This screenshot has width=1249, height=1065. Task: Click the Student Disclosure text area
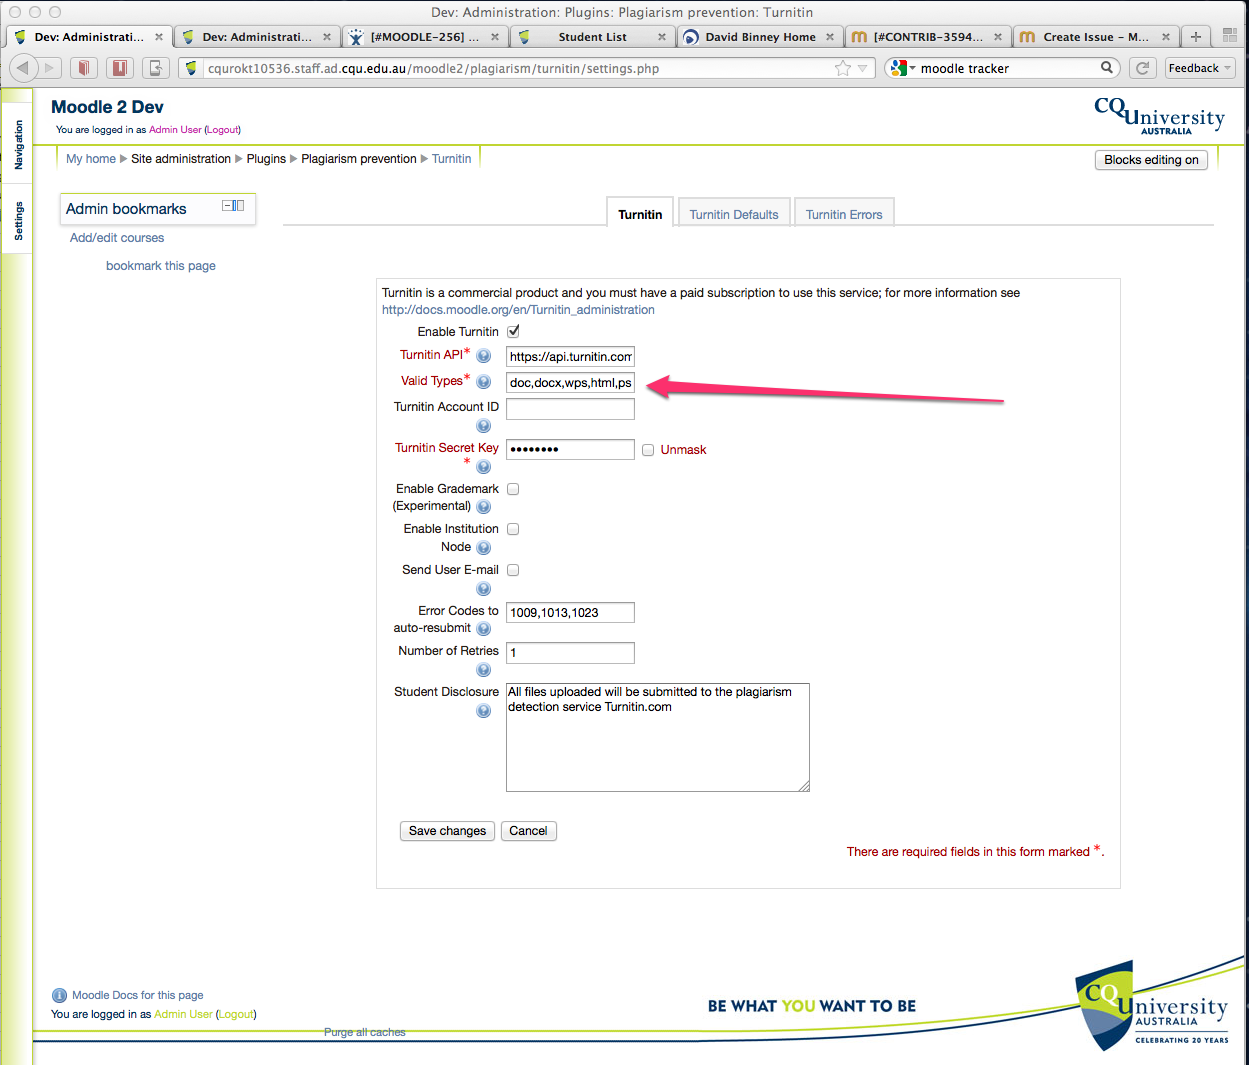pos(658,737)
